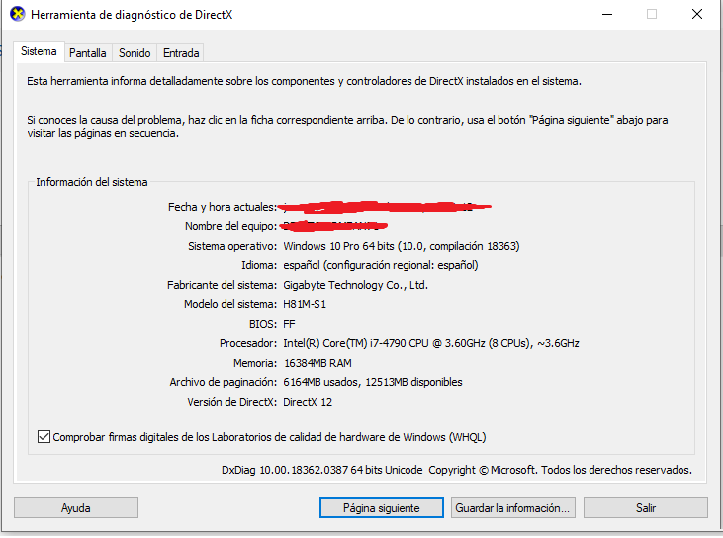Click the 'Archivo de paginación:' label
723x538 pixels.
coord(223,382)
